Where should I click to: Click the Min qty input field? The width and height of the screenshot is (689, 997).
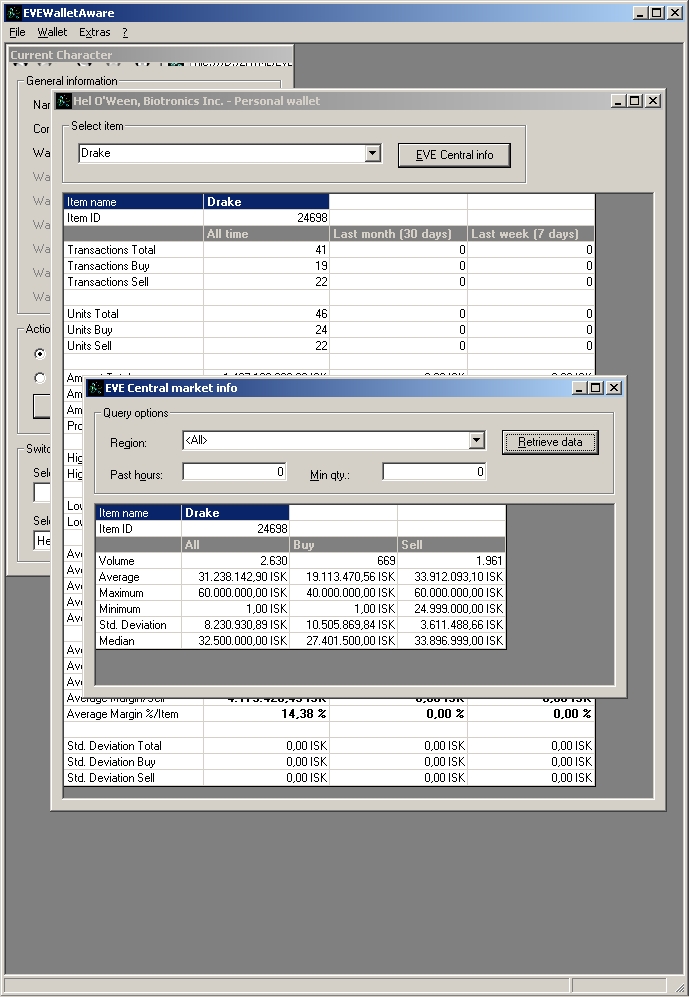click(x=434, y=472)
